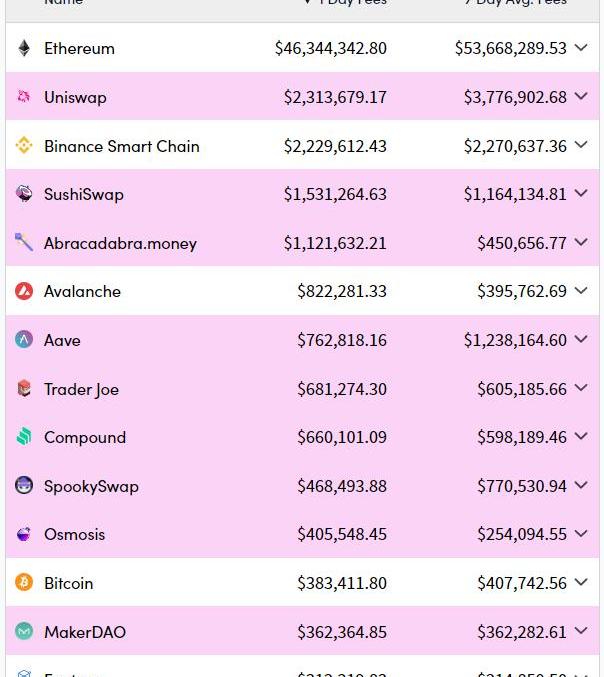Click the Aave ghost logo icon

24,339
